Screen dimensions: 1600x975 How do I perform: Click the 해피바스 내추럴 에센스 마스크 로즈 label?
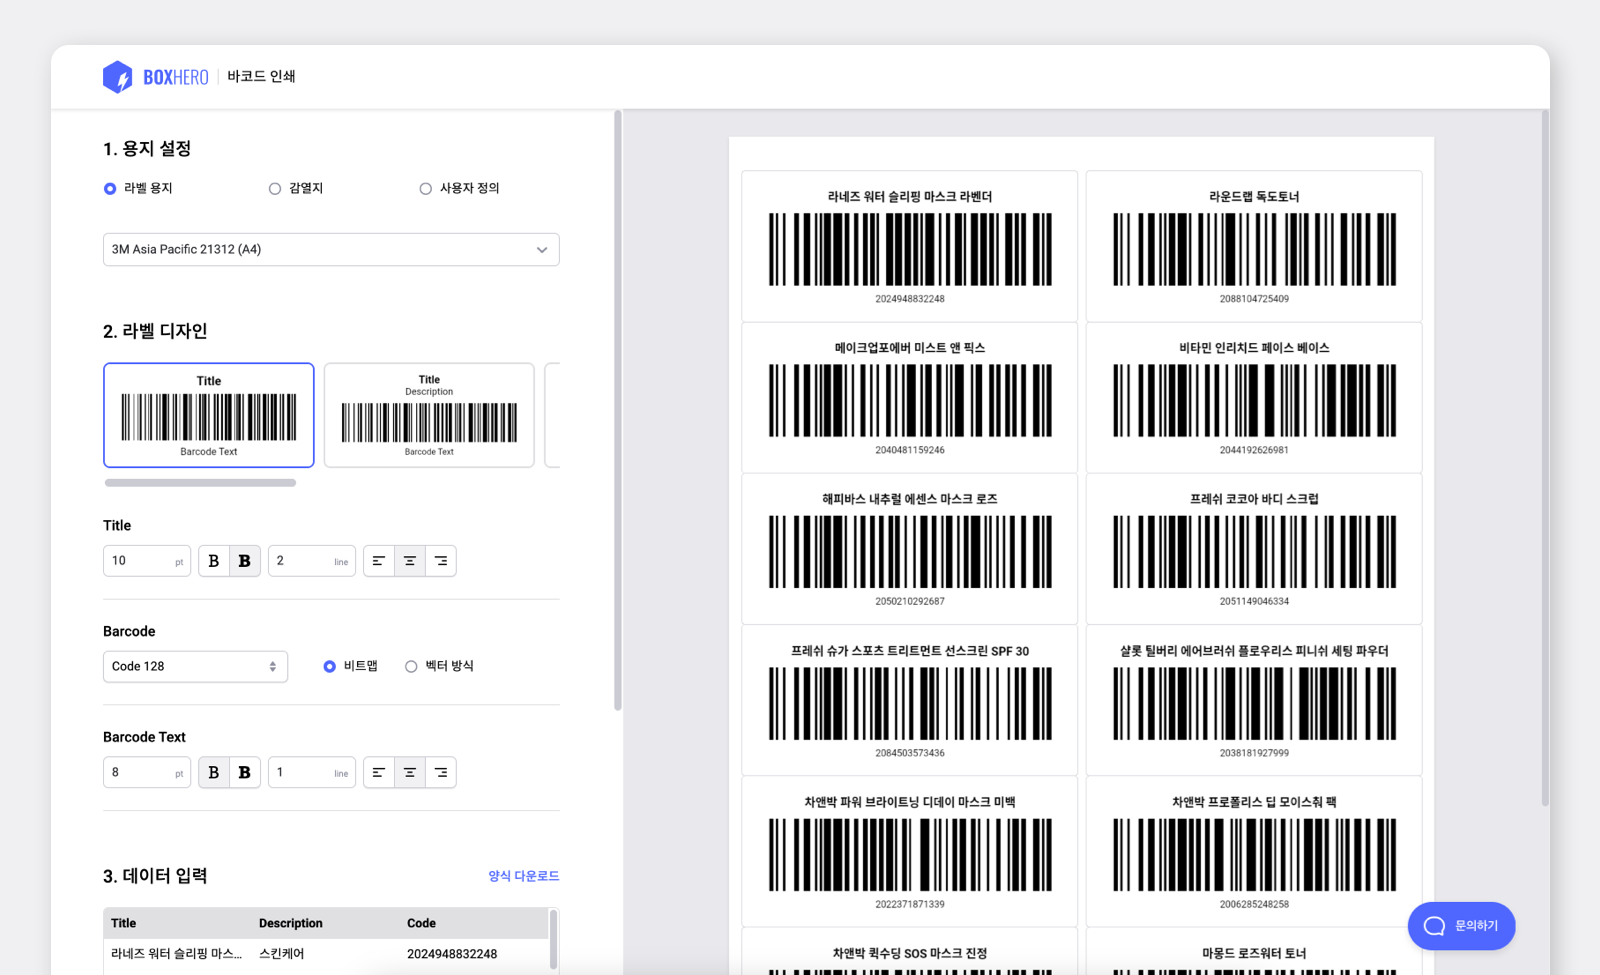point(910,548)
